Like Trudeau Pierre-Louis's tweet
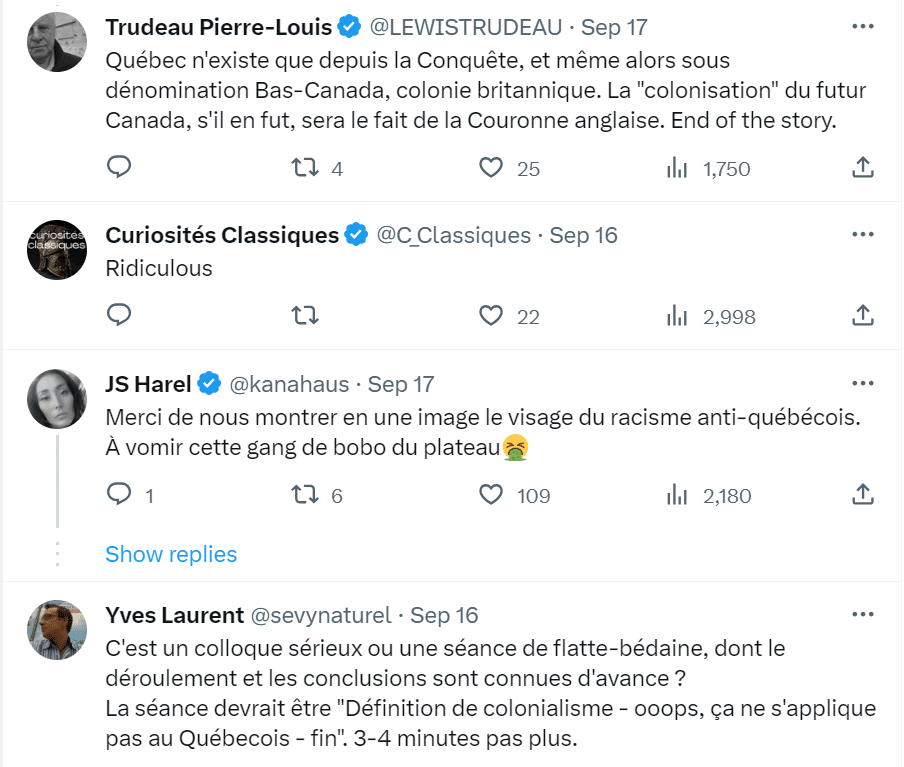Image resolution: width=904 pixels, height=767 pixels. pyautogui.click(x=491, y=168)
